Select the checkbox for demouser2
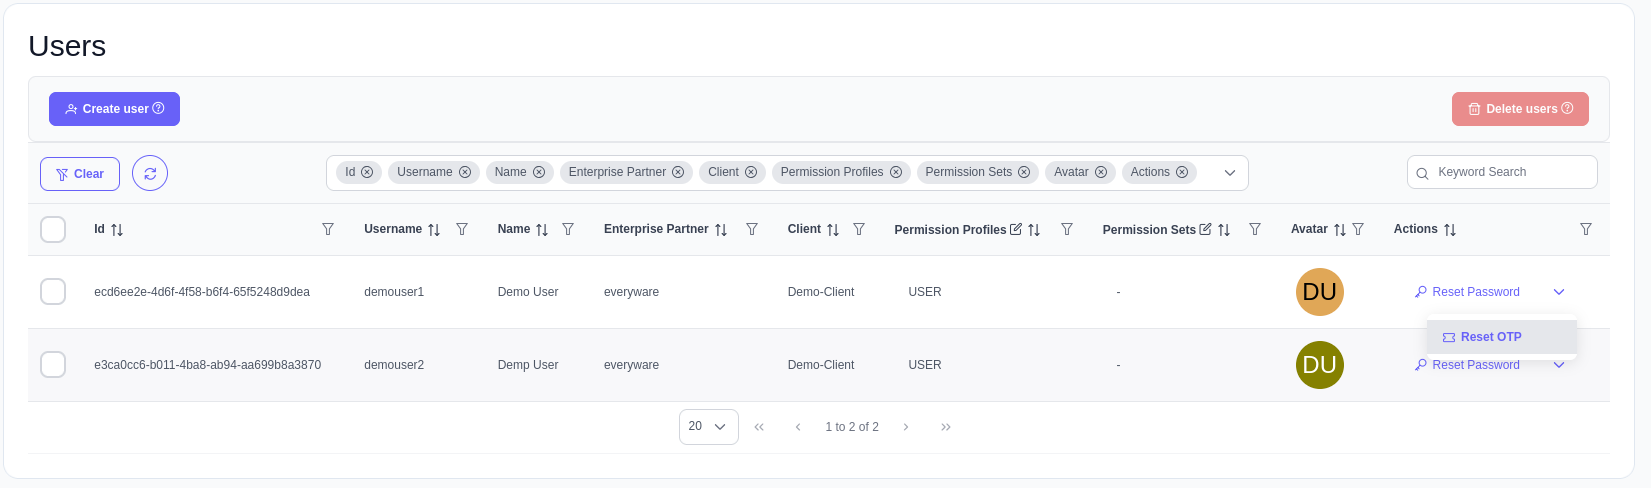Screen dimensions: 1651x488 pos(53,365)
